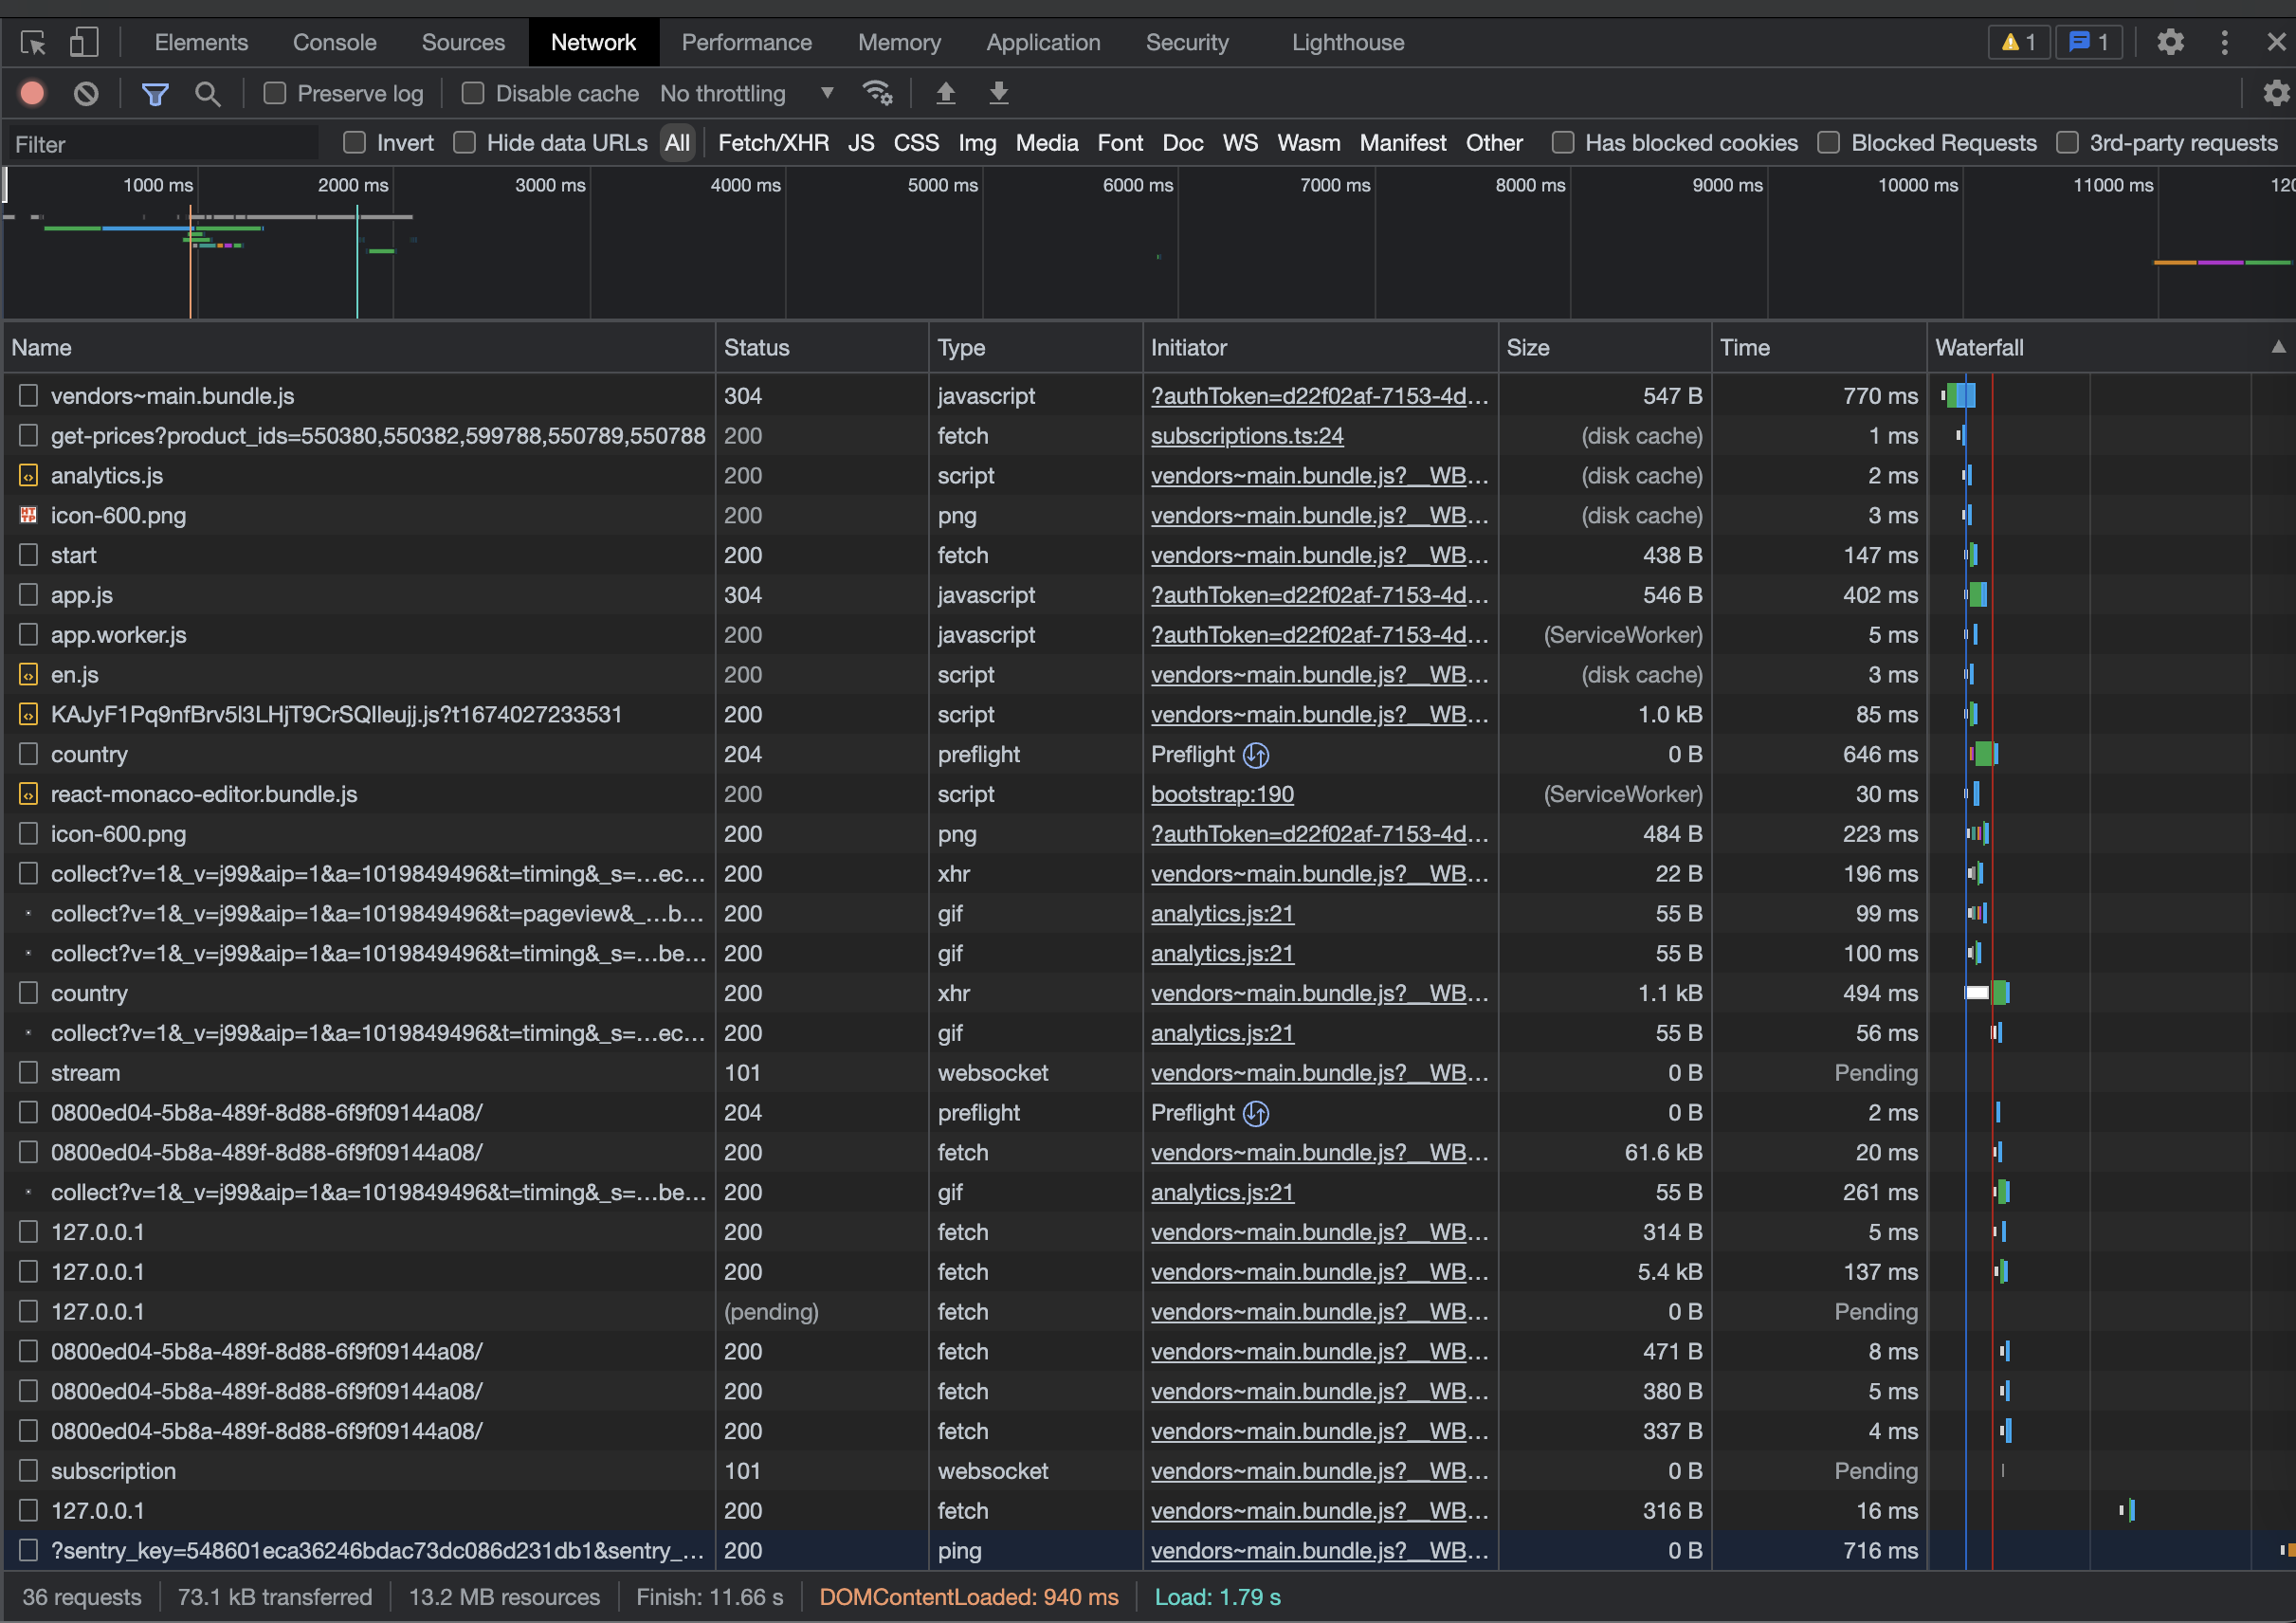This screenshot has height=1623, width=2296.
Task: Enable the Preserve log checkbox
Action: pos(275,94)
